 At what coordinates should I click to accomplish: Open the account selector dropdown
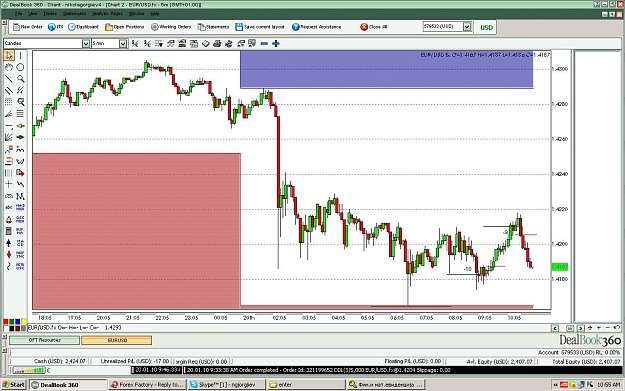467,27
